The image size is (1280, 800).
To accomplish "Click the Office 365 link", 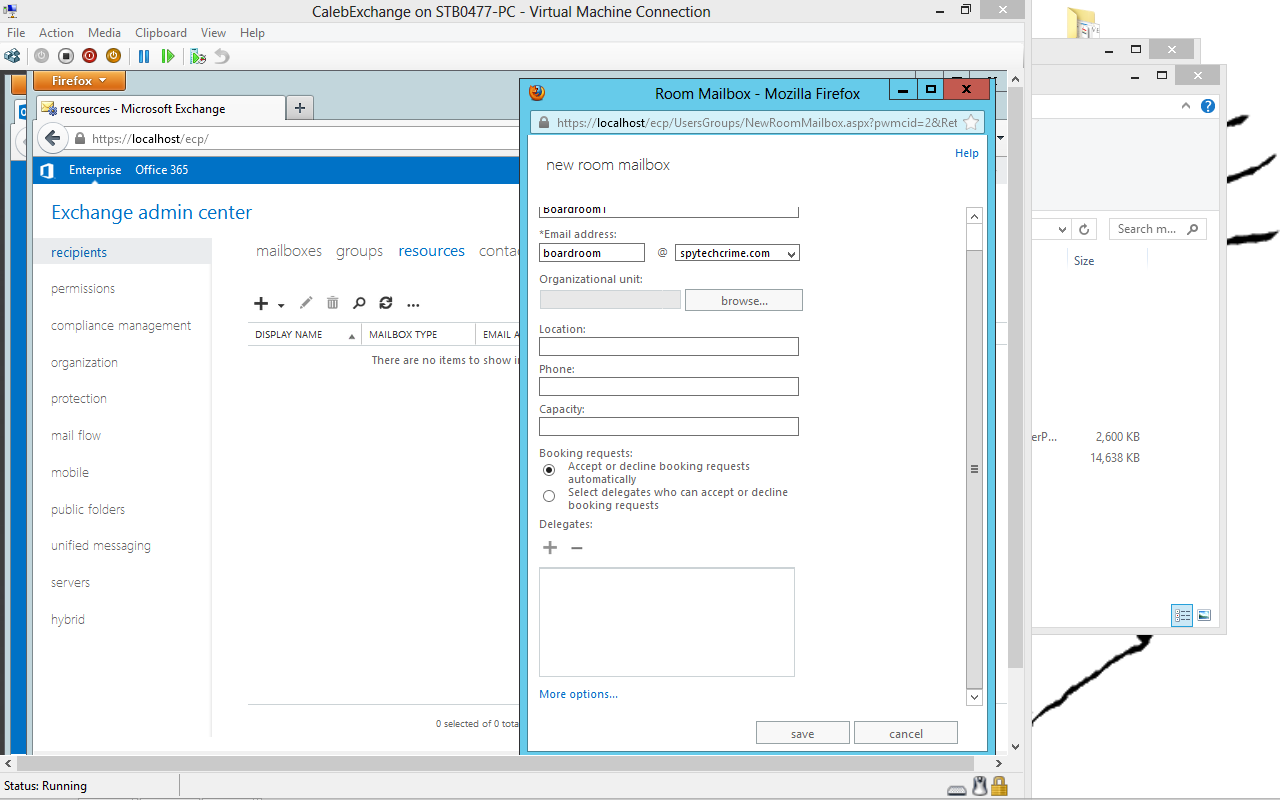I will (162, 170).
